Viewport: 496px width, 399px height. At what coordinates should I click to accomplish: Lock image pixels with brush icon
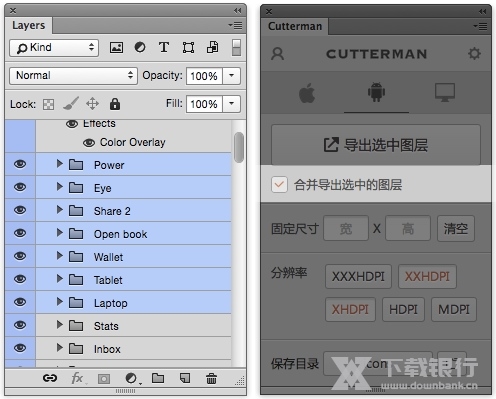(x=71, y=104)
